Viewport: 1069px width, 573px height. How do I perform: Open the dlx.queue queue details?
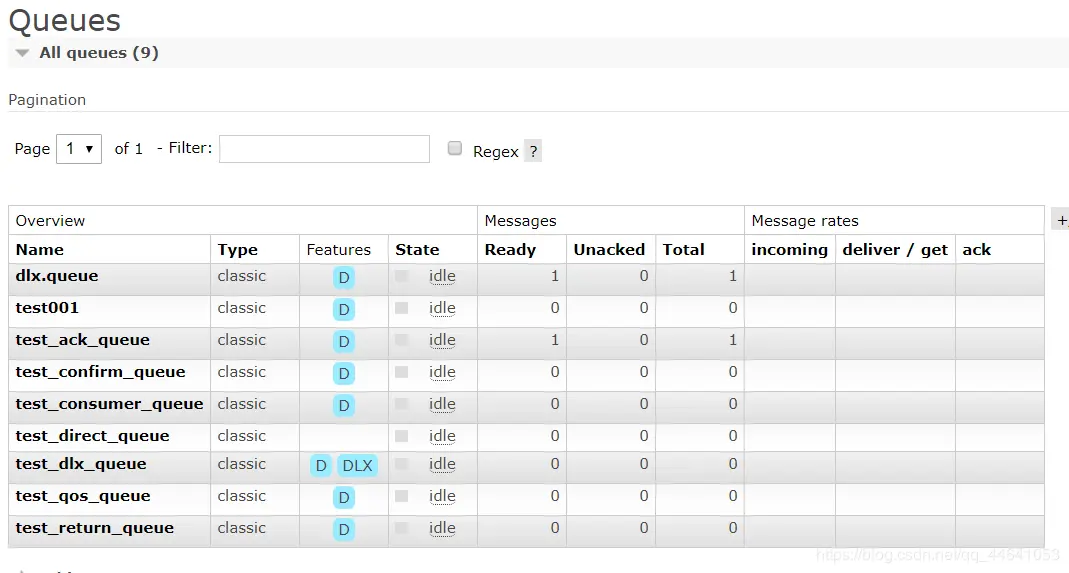57,276
